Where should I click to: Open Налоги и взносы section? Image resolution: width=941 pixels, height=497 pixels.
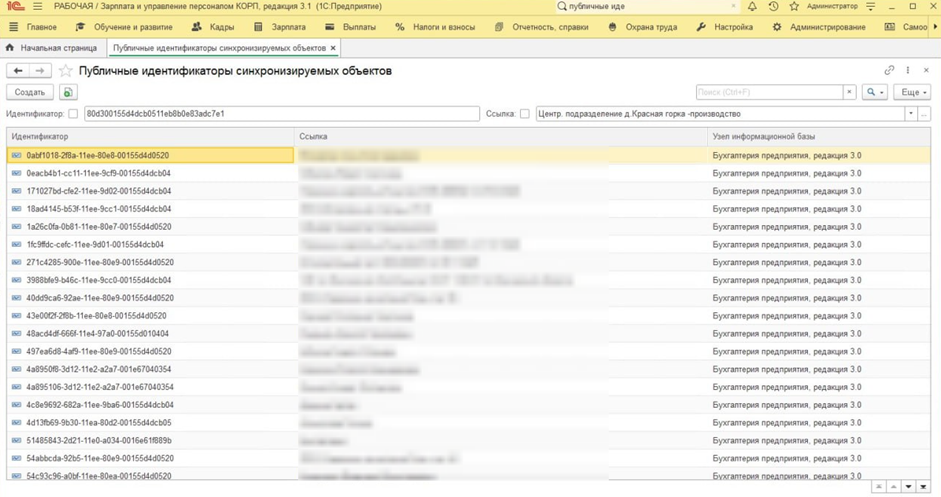pyautogui.click(x=435, y=27)
